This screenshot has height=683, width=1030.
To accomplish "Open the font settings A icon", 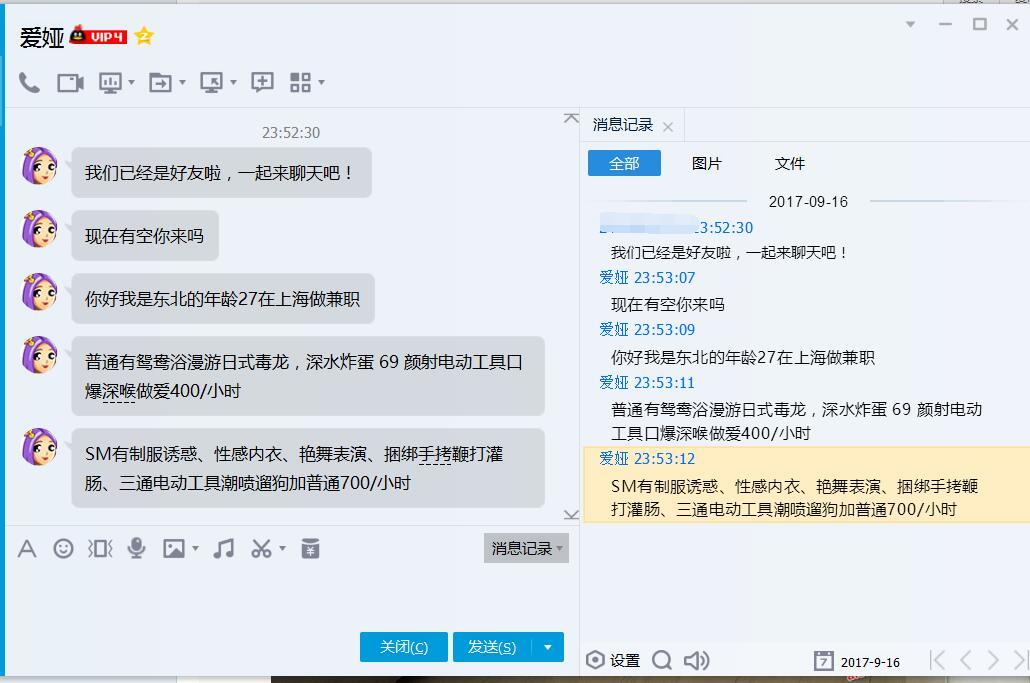I will 27,548.
